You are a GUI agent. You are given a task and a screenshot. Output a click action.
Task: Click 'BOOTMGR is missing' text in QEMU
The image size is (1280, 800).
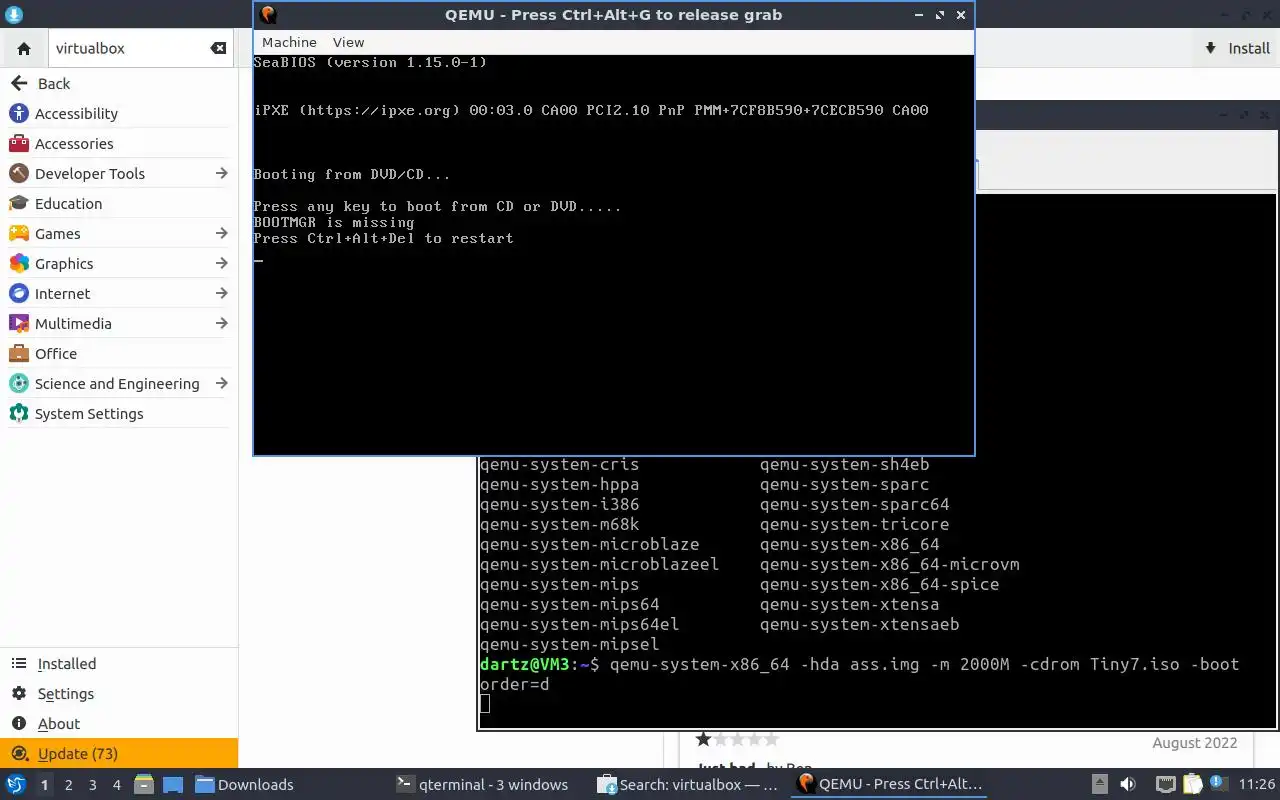(x=334, y=222)
